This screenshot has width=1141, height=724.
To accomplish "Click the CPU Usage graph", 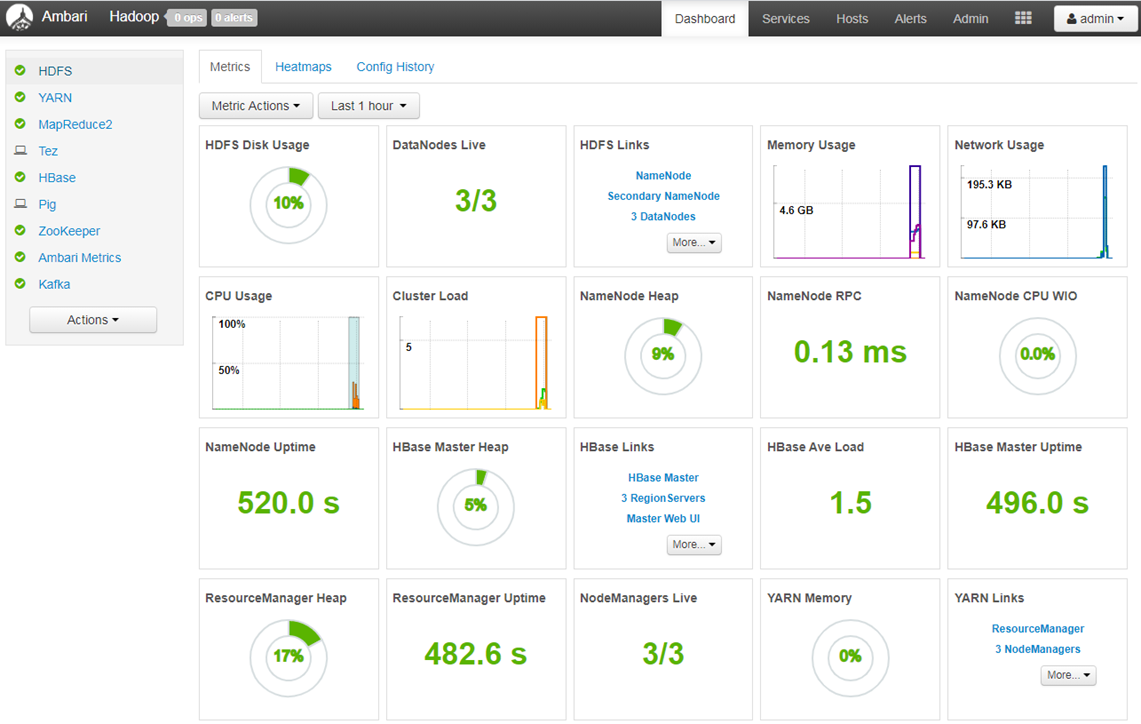I will [287, 362].
